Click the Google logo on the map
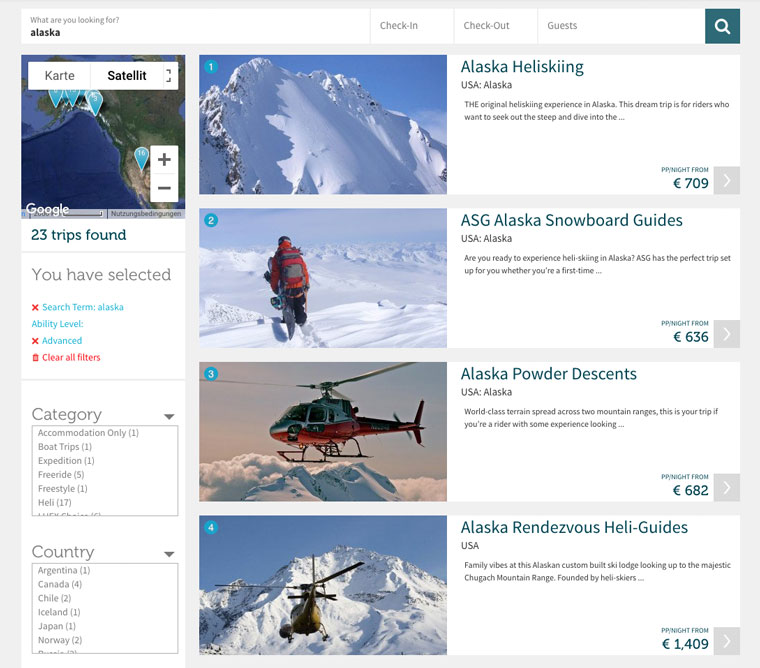The height and width of the screenshot is (668, 760). pos(47,209)
